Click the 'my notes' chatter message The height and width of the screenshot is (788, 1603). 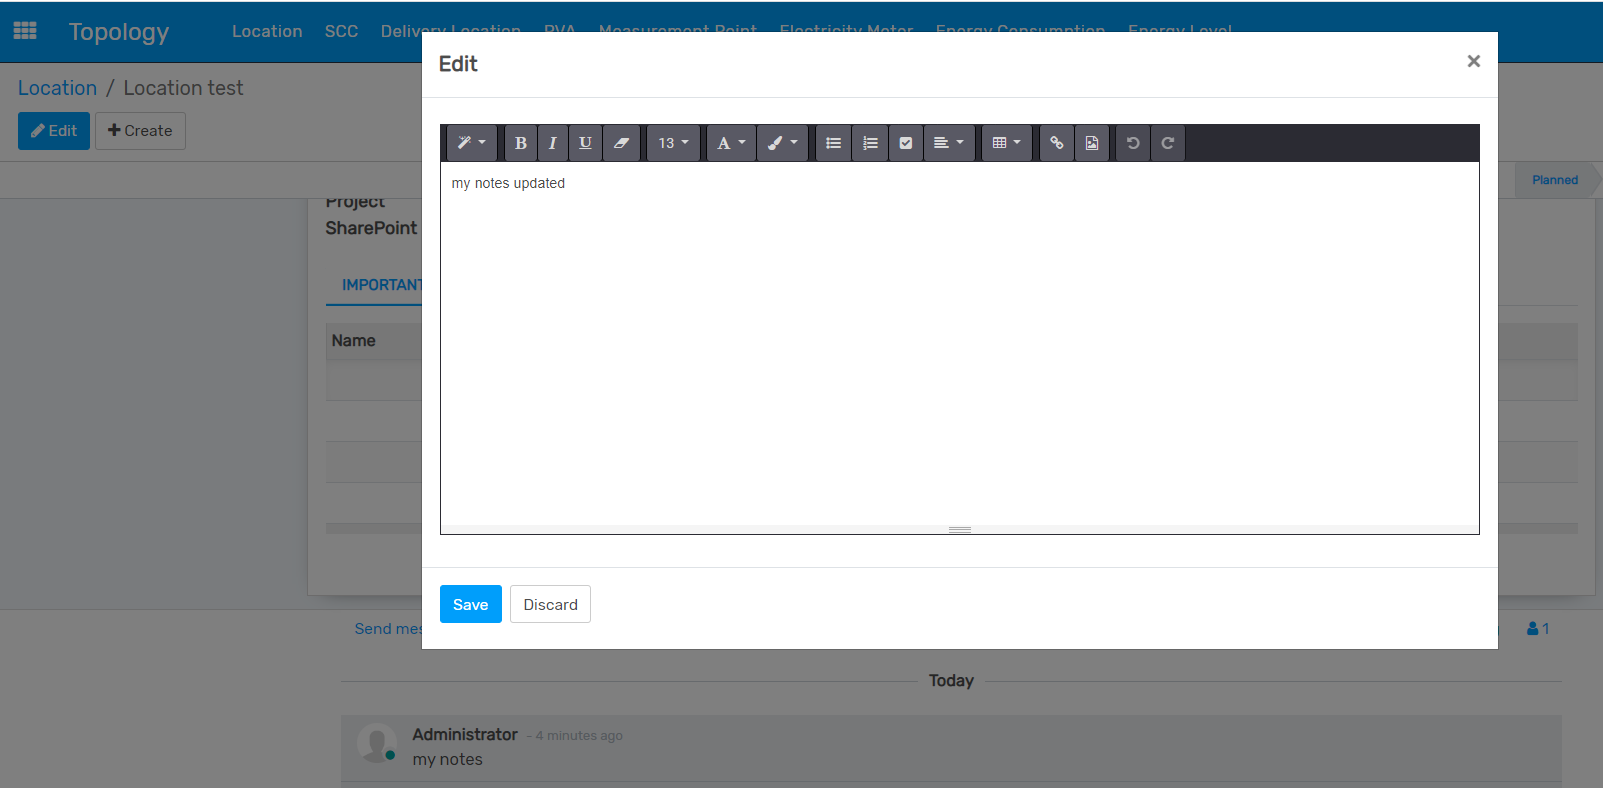tap(447, 760)
